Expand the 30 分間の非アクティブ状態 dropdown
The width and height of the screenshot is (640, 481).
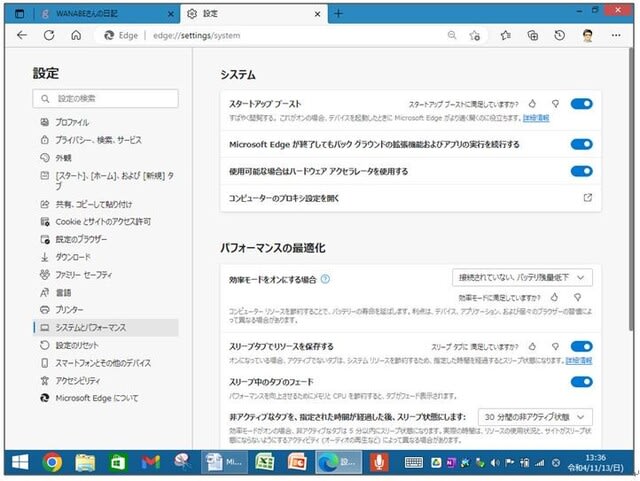click(x=534, y=416)
